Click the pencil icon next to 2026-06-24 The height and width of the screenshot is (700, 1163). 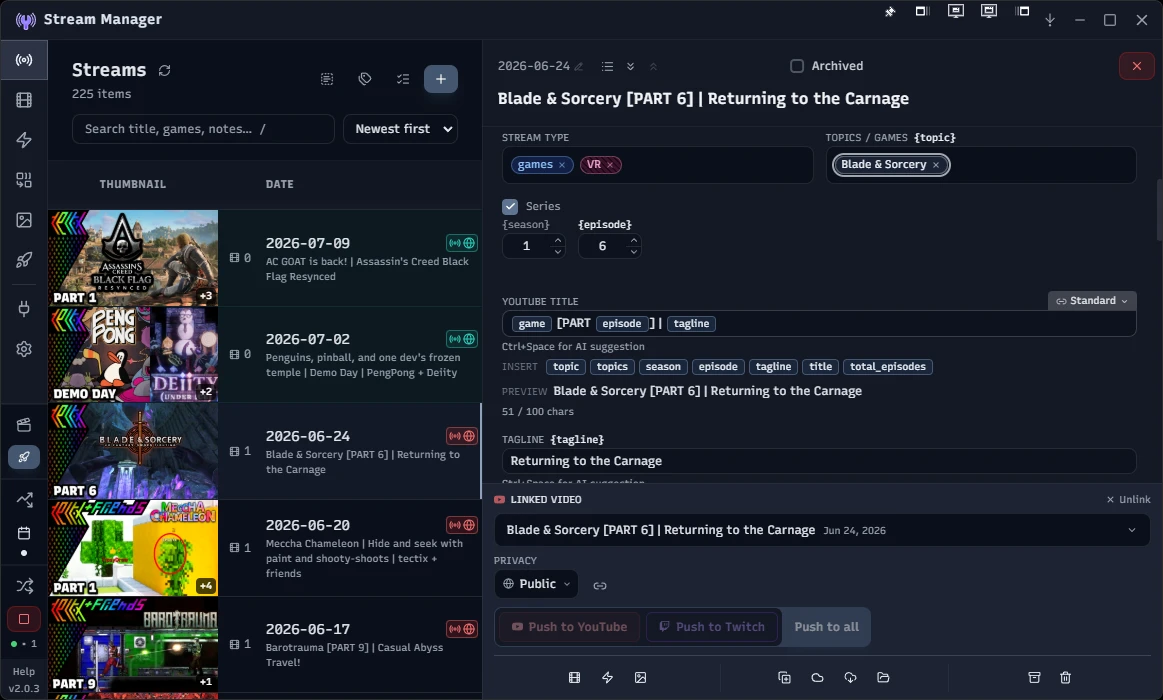pos(579,67)
